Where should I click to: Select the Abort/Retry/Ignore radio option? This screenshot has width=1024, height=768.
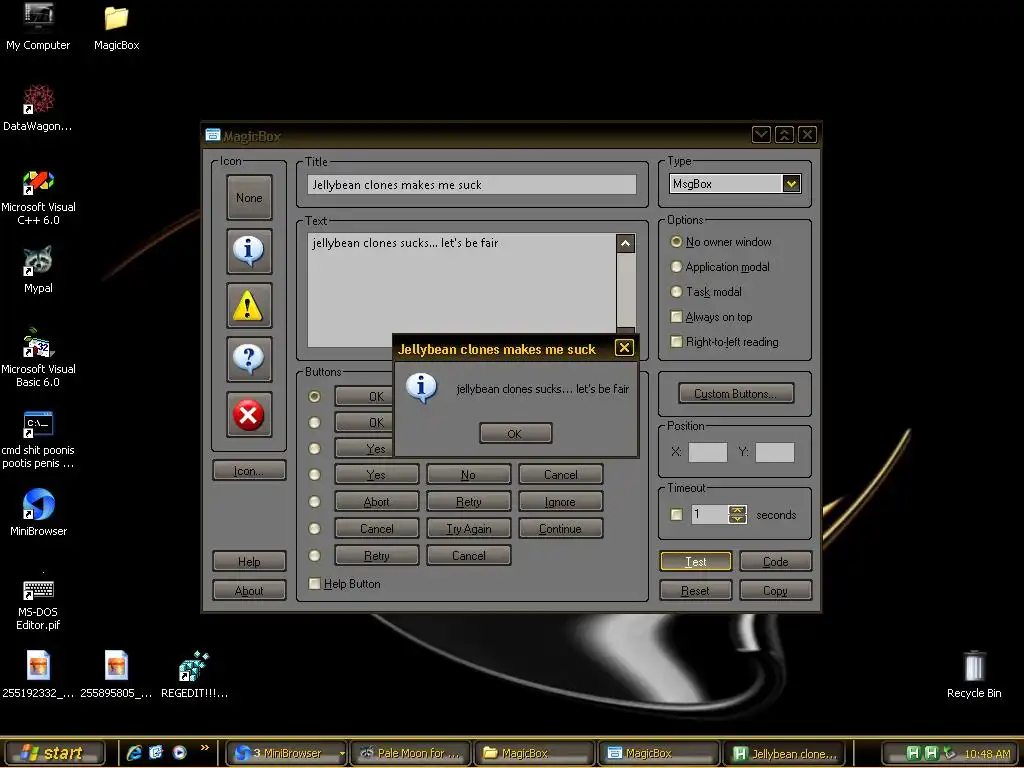315,502
